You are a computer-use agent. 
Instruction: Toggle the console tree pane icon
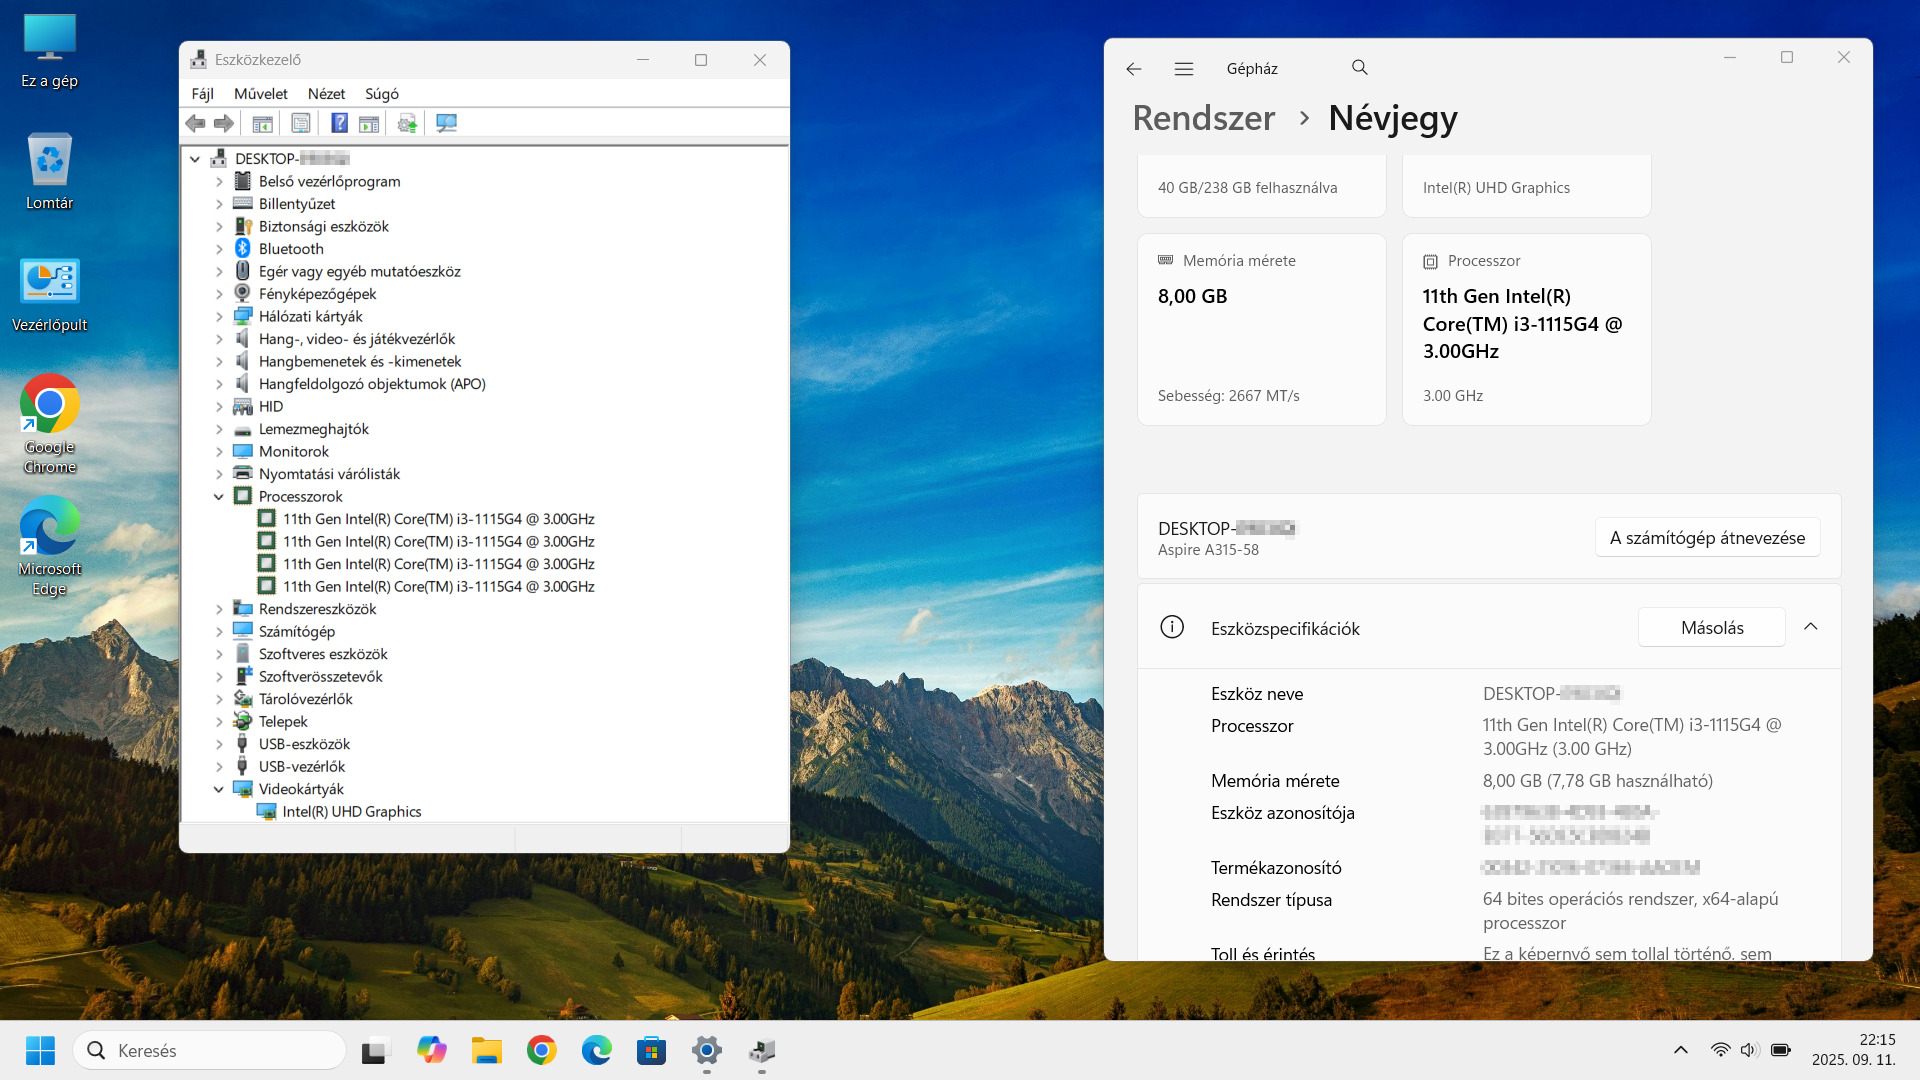(x=263, y=123)
